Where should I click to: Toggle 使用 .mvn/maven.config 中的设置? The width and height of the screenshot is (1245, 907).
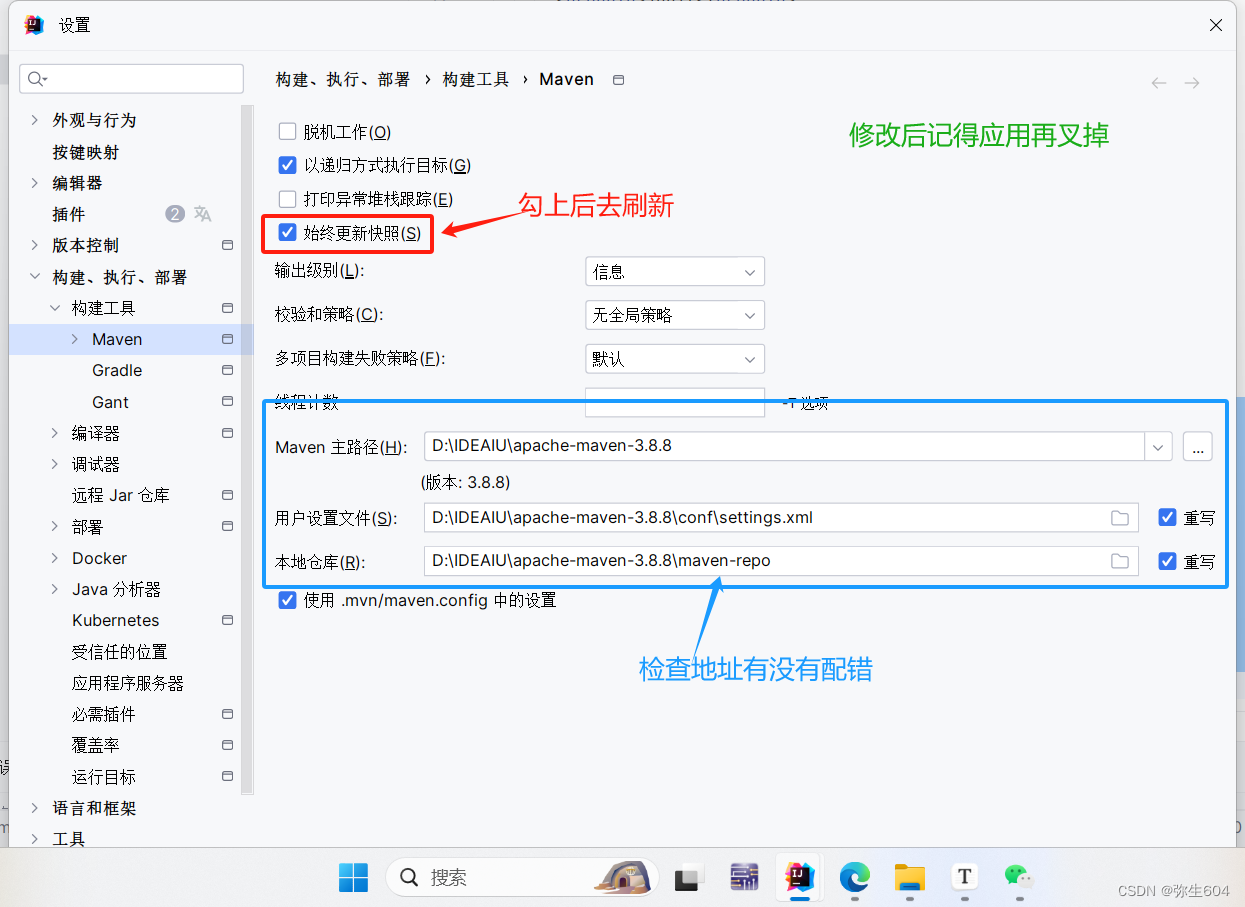pos(288,600)
